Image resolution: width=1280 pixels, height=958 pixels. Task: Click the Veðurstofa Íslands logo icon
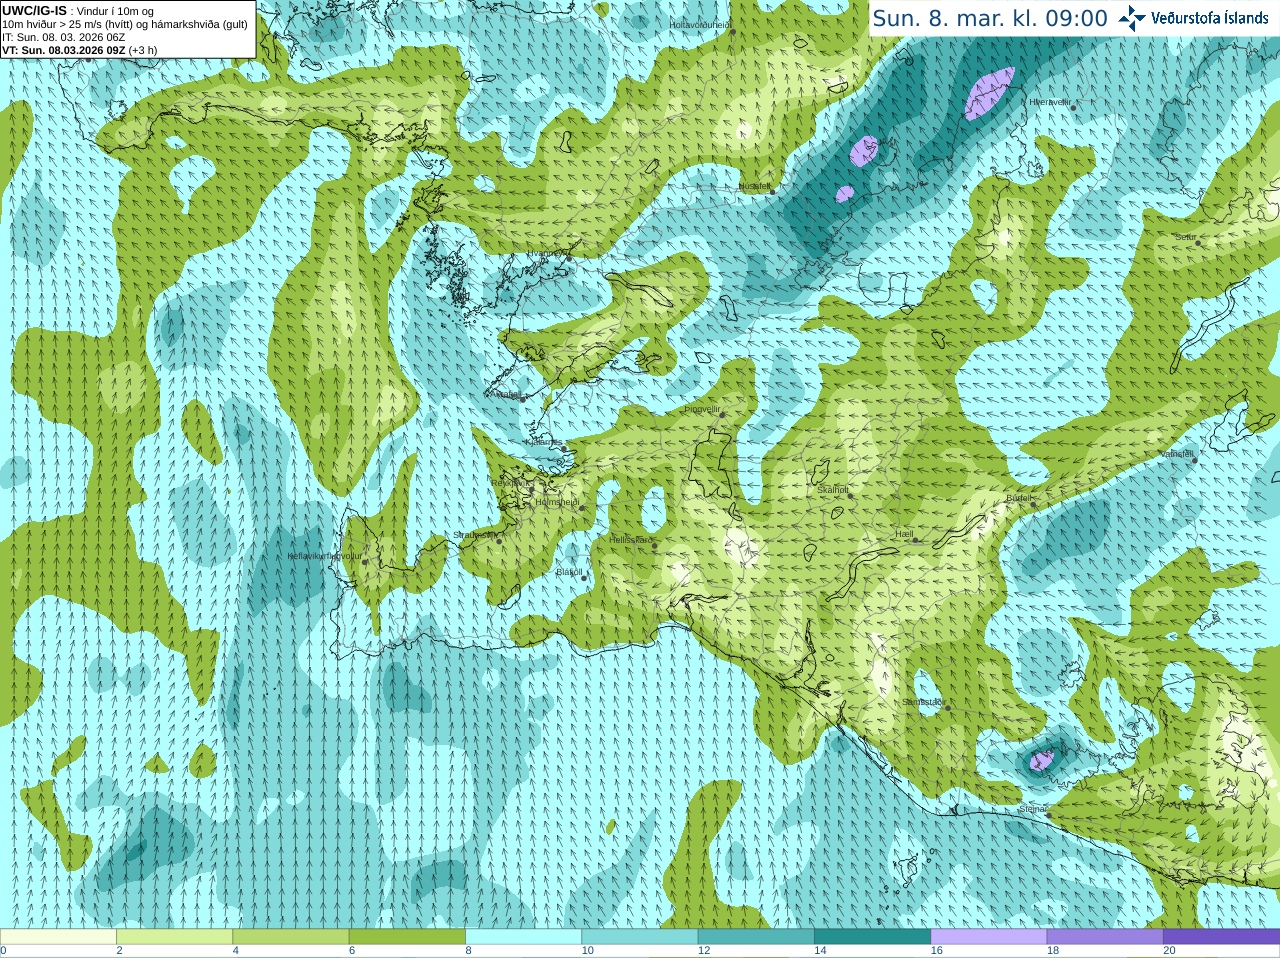pyautogui.click(x=1132, y=18)
